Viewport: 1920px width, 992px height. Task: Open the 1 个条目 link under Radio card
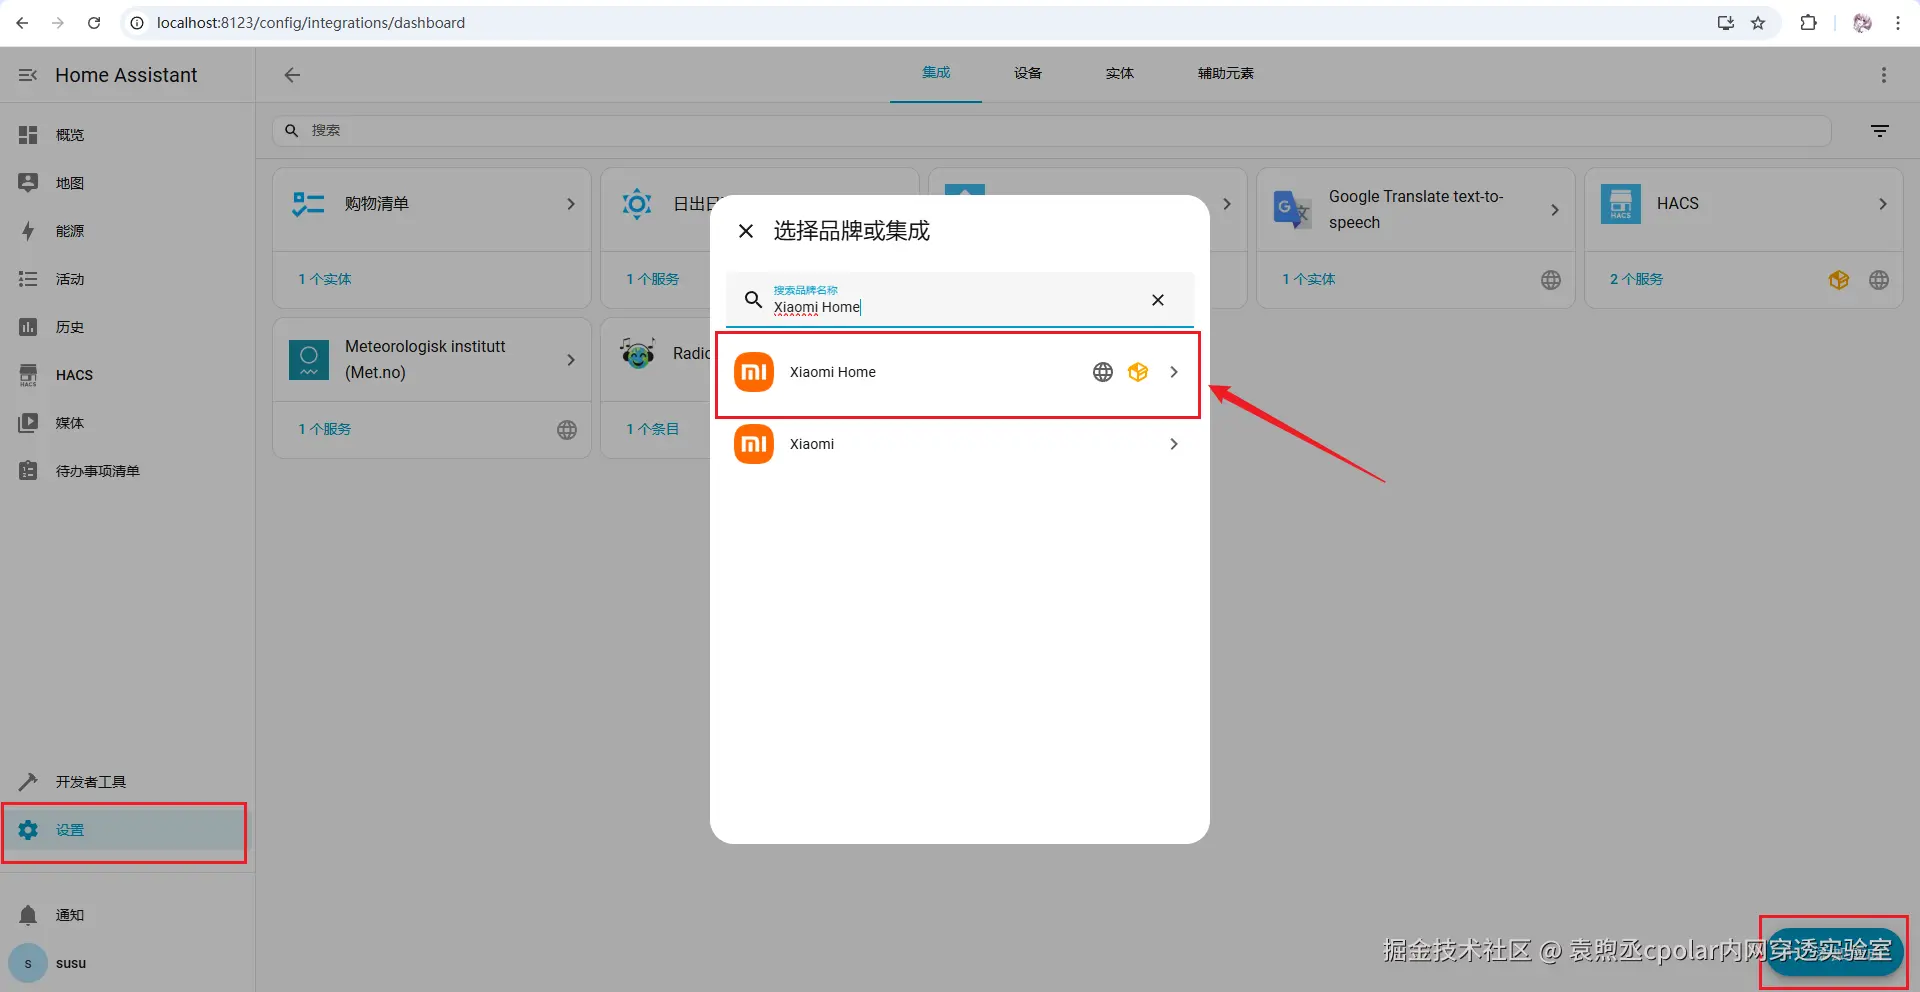[653, 430]
